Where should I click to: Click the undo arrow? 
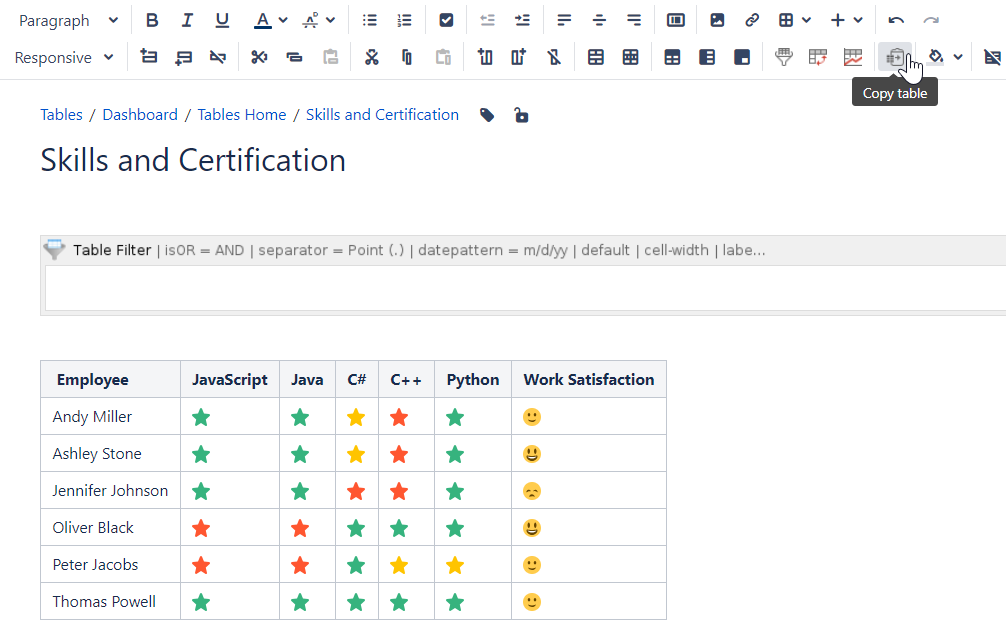click(x=896, y=20)
